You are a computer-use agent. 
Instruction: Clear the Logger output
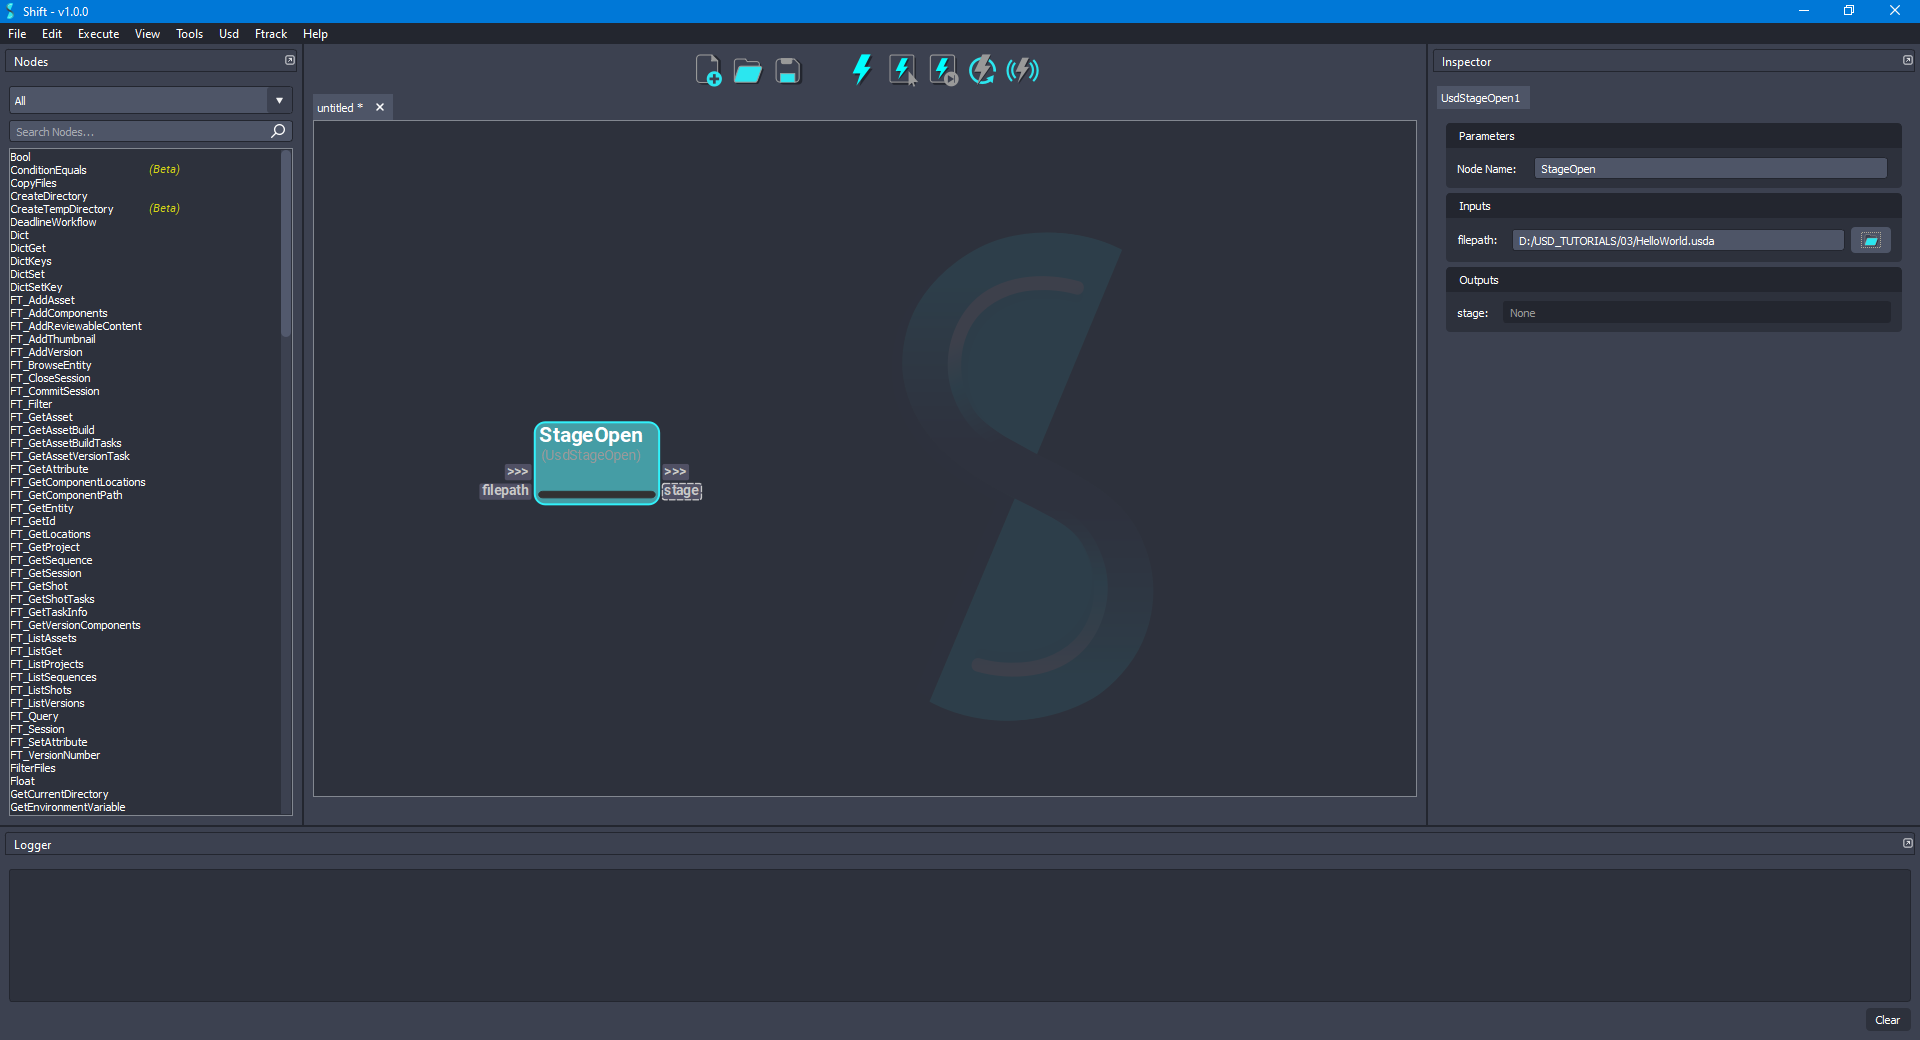pos(1887,1020)
